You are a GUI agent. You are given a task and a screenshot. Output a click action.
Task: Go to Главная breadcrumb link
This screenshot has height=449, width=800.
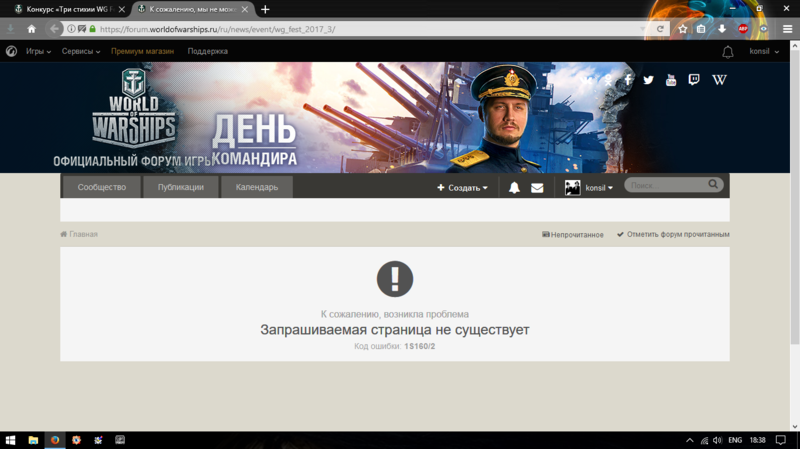coord(79,234)
